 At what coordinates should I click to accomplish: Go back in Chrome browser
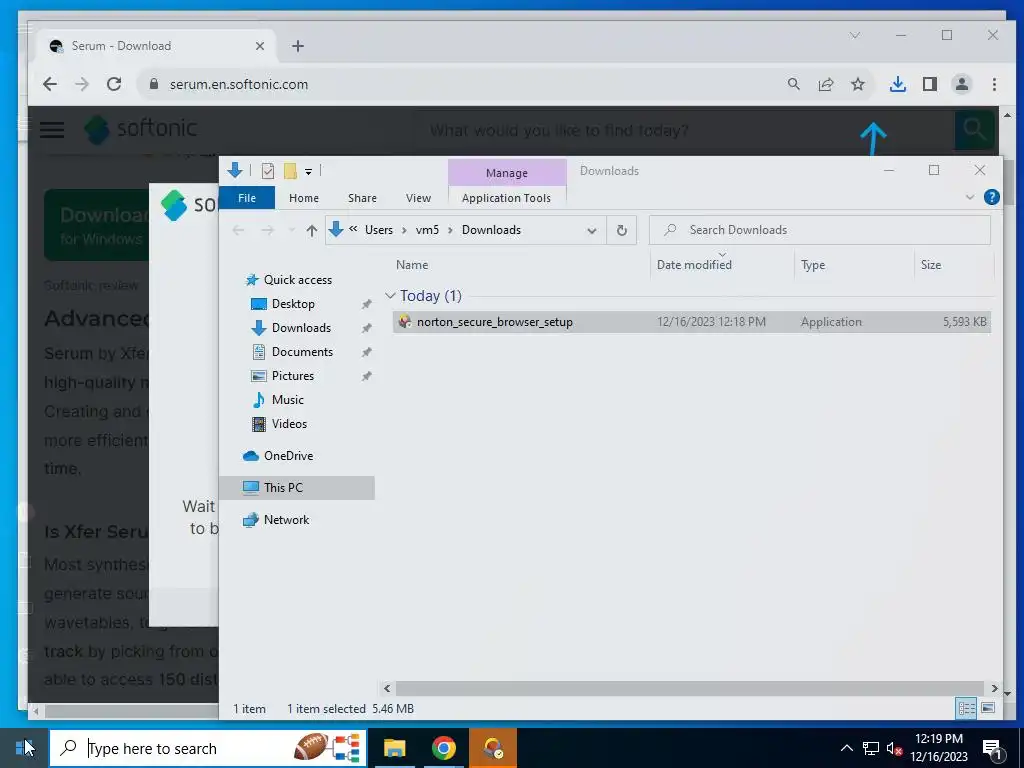[50, 84]
